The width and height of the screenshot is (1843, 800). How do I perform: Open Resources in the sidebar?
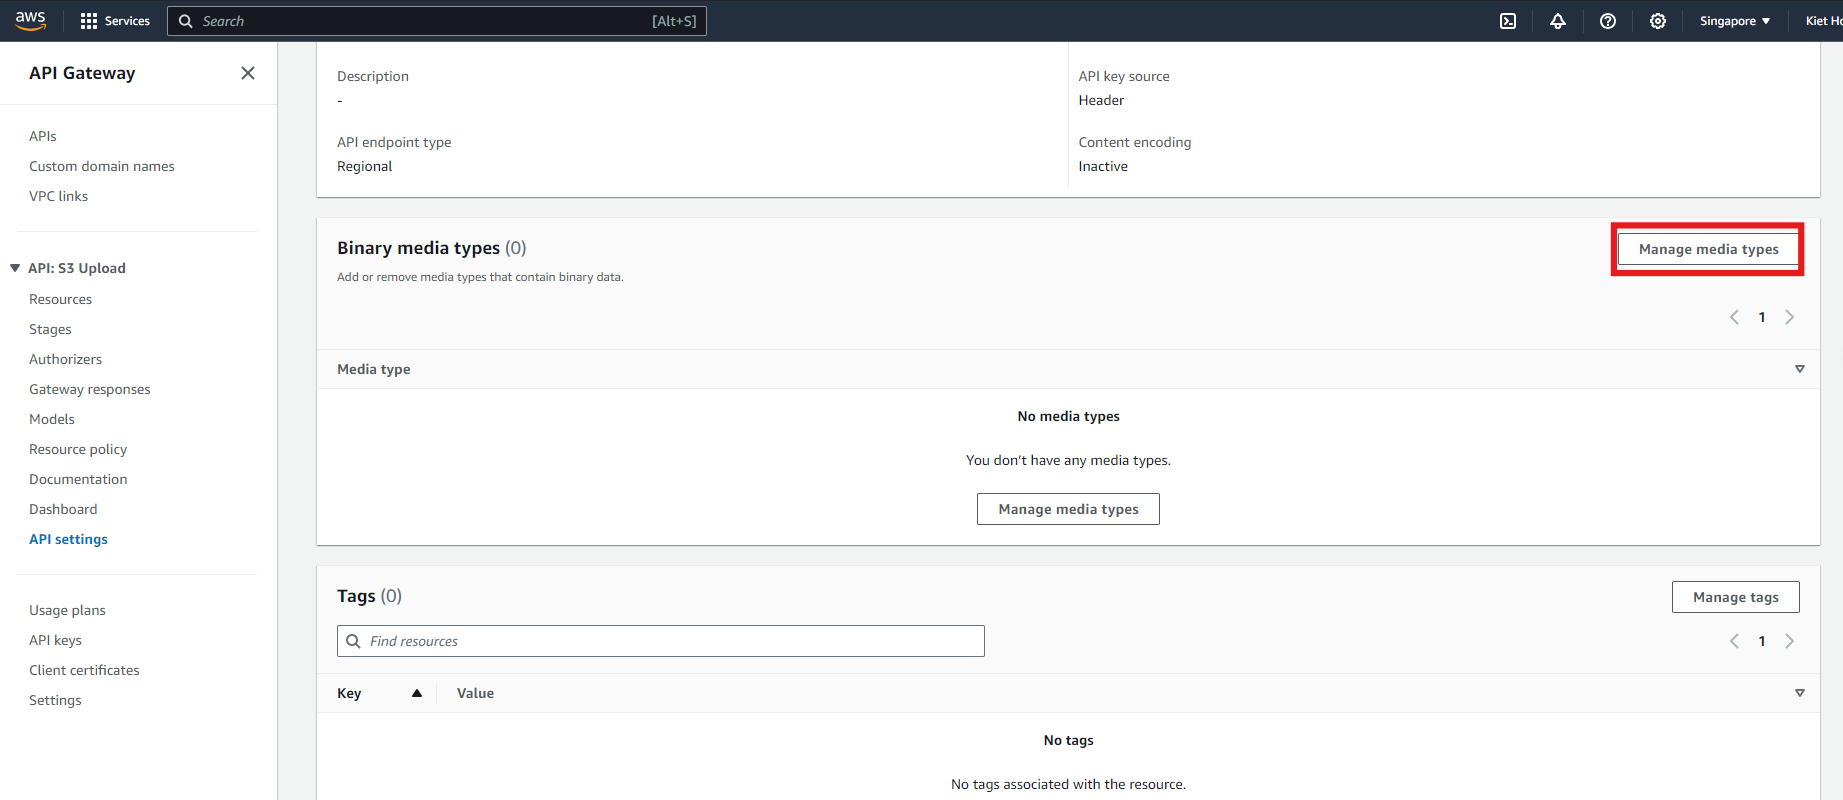(61, 299)
